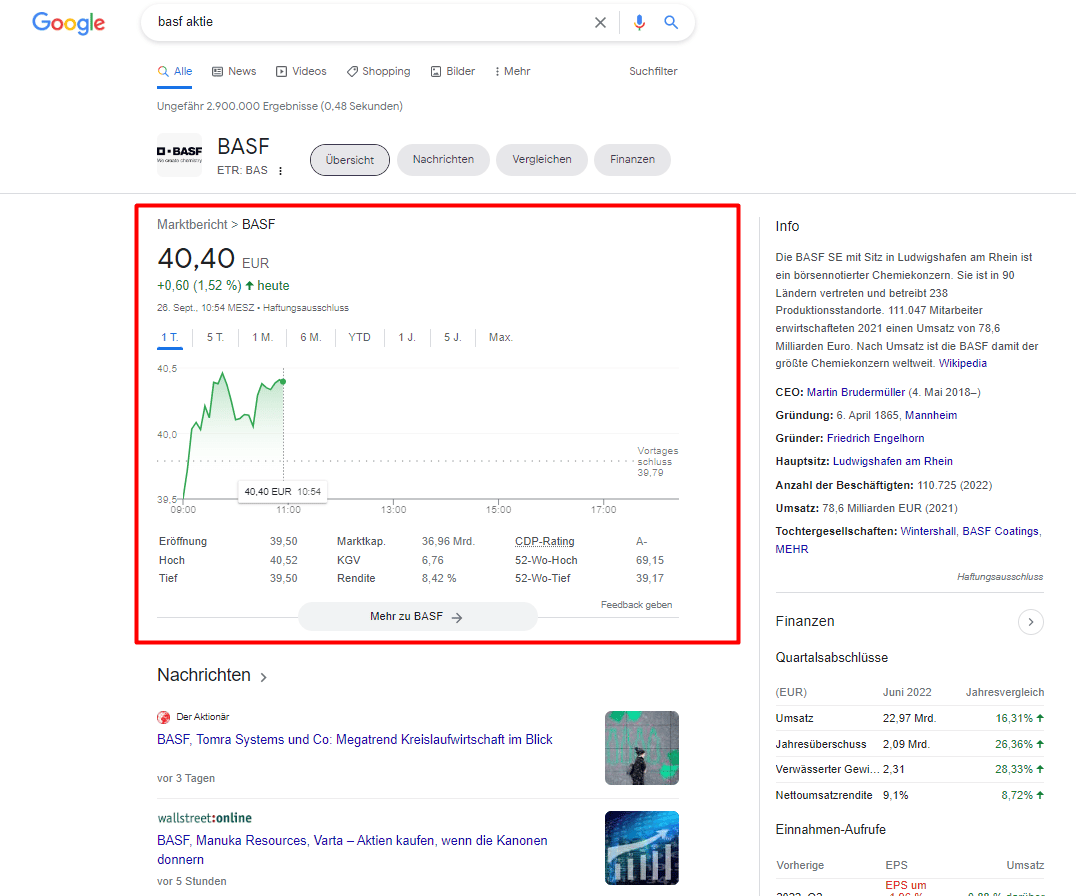The width and height of the screenshot is (1076, 896).
Task: Click the MEHR link under Tochtergesellschaften
Action: [x=792, y=550]
